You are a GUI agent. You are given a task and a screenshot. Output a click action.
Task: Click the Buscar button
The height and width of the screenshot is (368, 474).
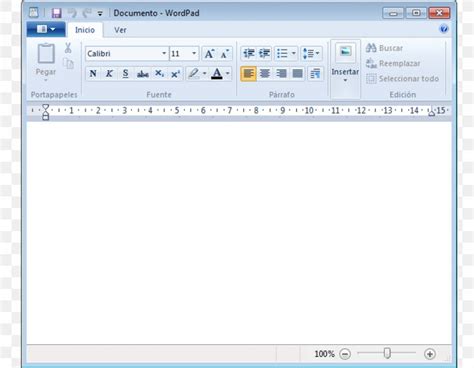pyautogui.click(x=384, y=48)
